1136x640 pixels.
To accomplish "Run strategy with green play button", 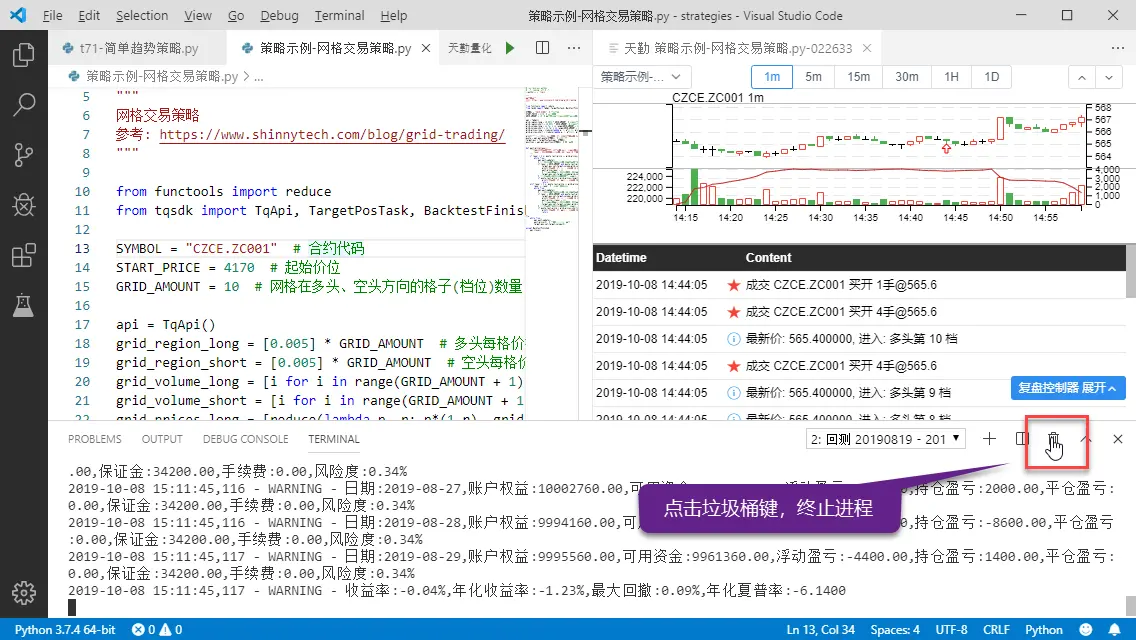I will (510, 48).
